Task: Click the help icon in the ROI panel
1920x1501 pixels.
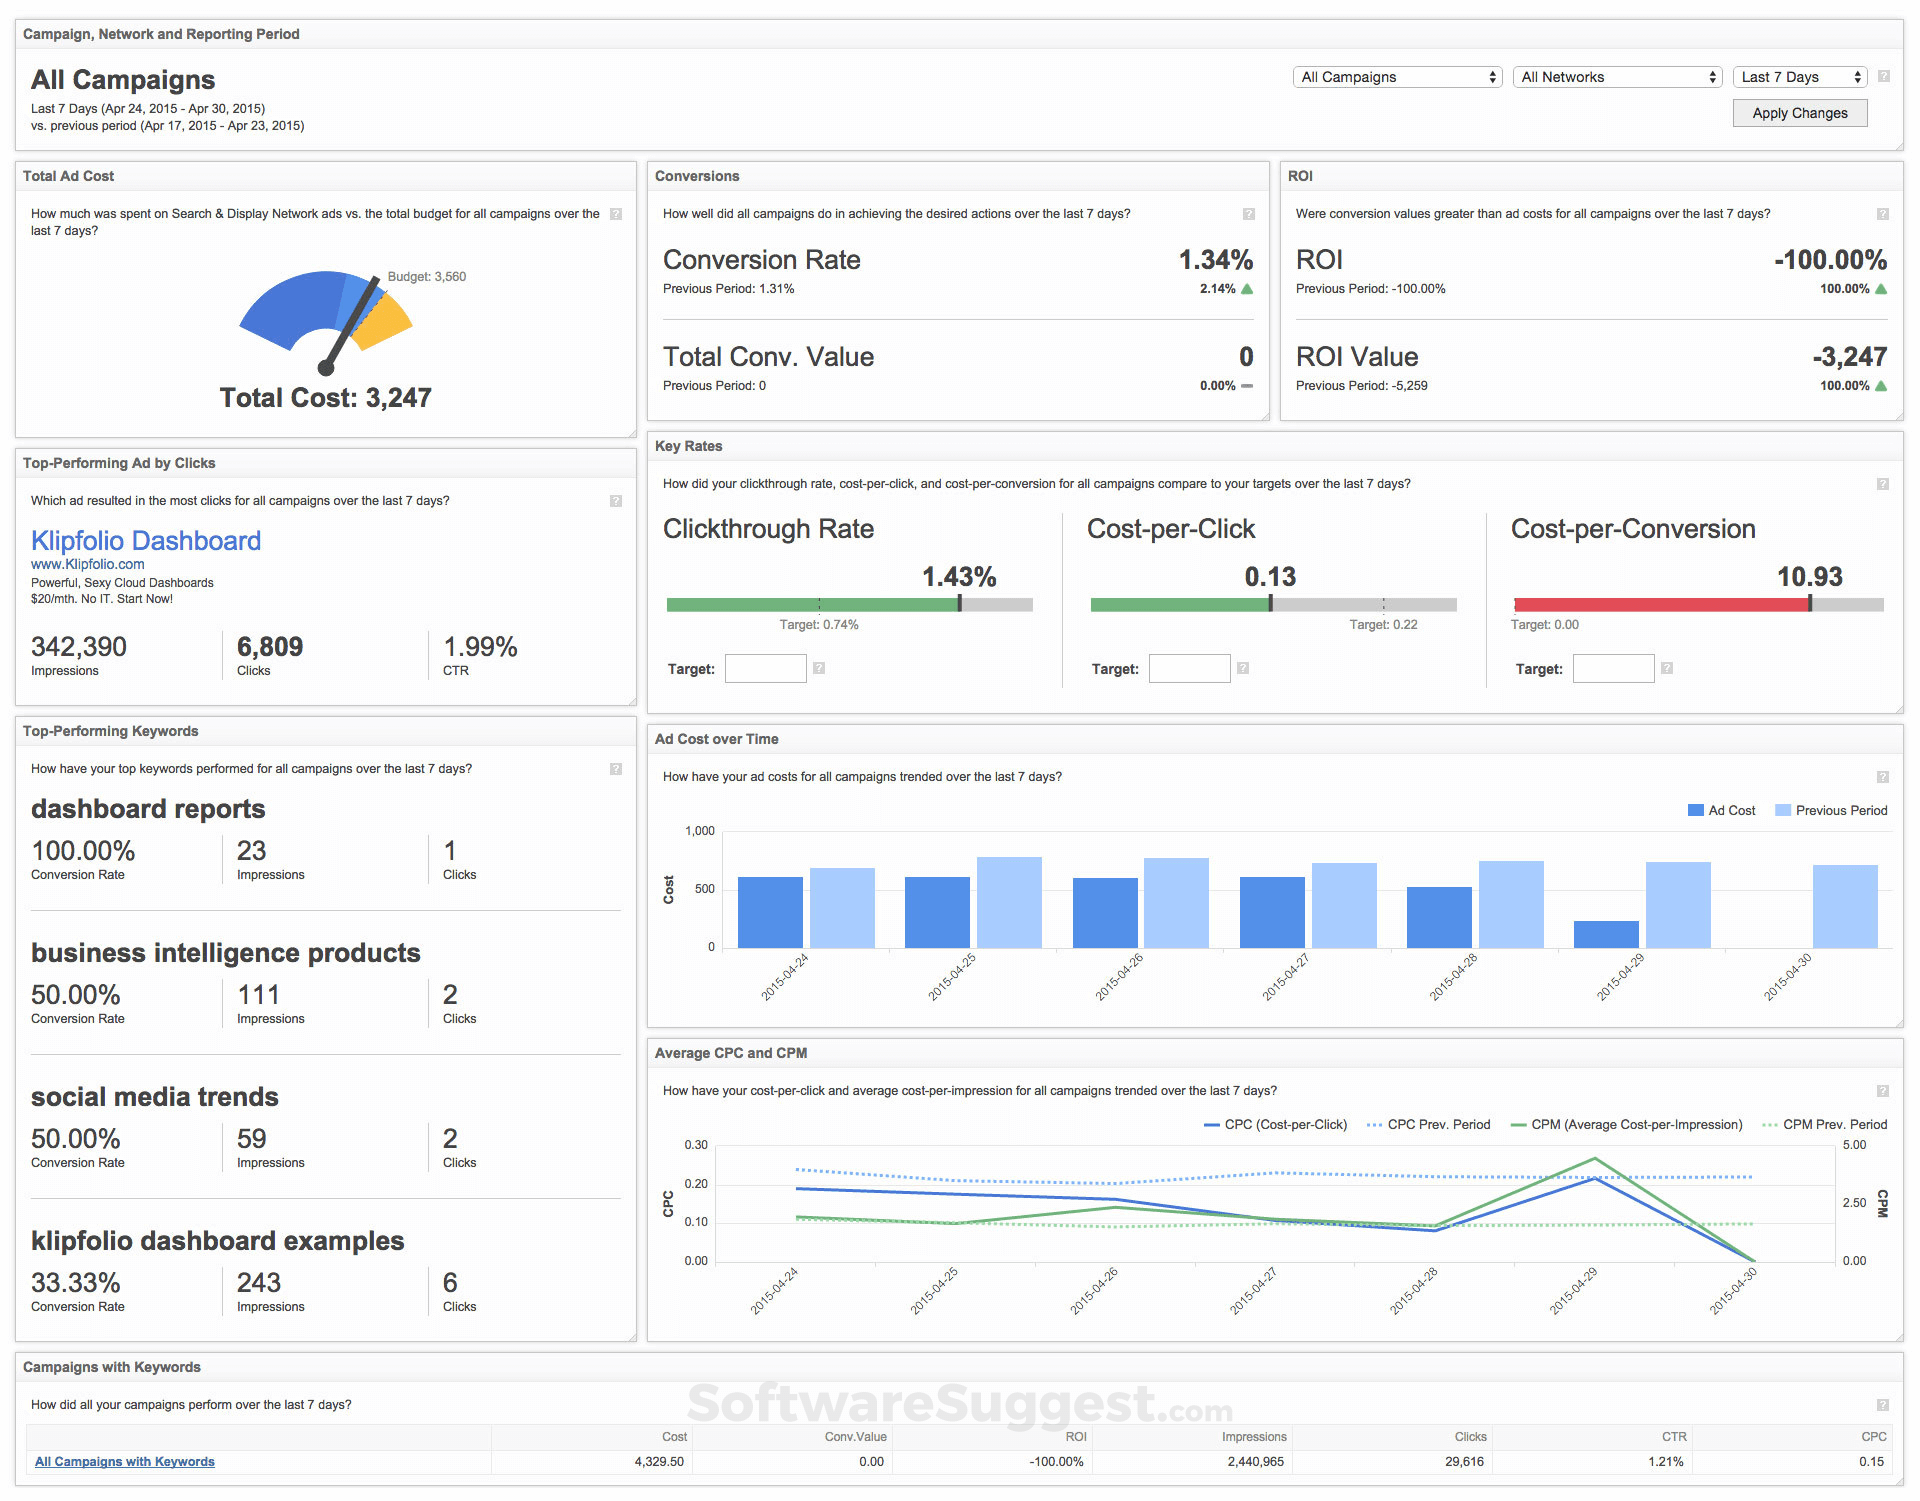Action: point(1882,213)
